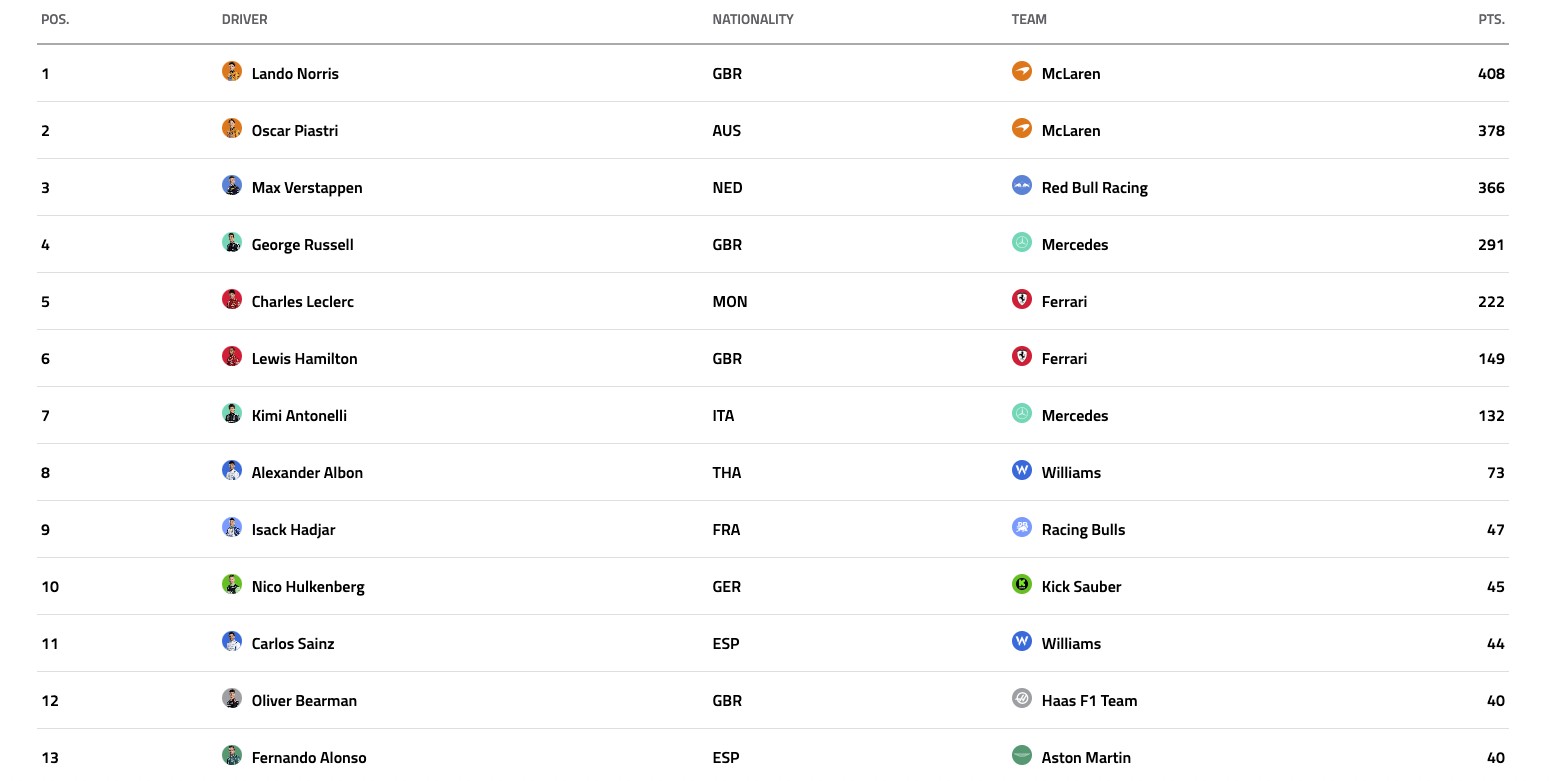The width and height of the screenshot is (1555, 781).
Task: Click the Racing Bulls team logo
Action: tap(1021, 528)
